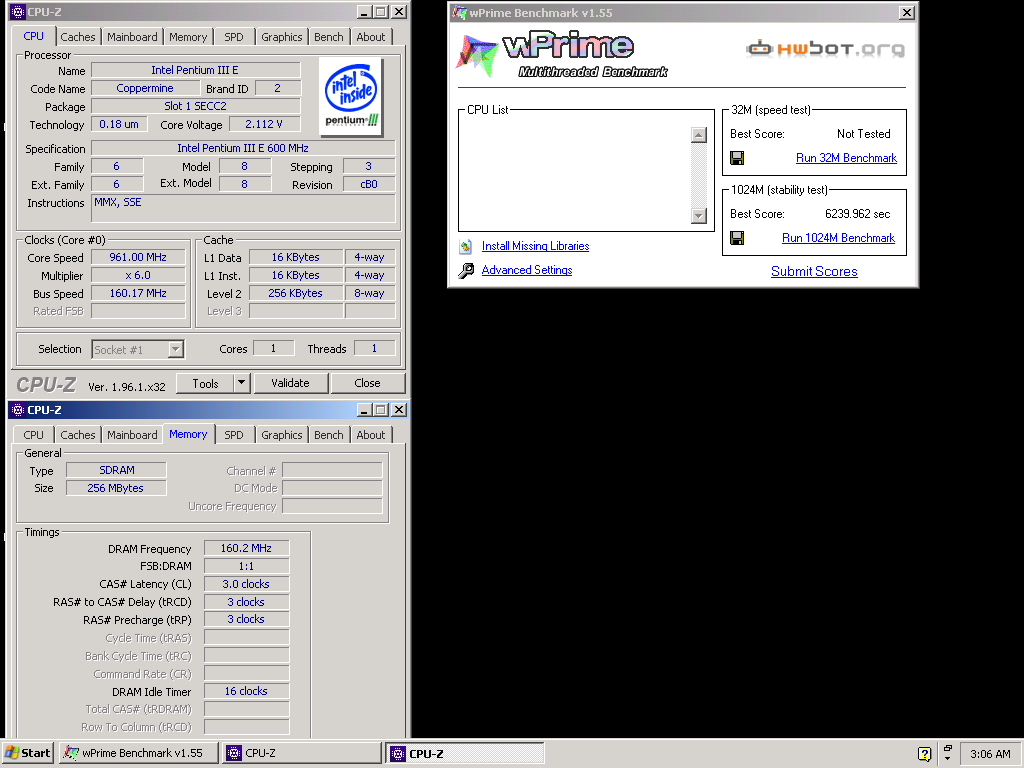Viewport: 1024px width, 768px height.
Task: Click the top CPU-Z window title icon
Action: 18,12
